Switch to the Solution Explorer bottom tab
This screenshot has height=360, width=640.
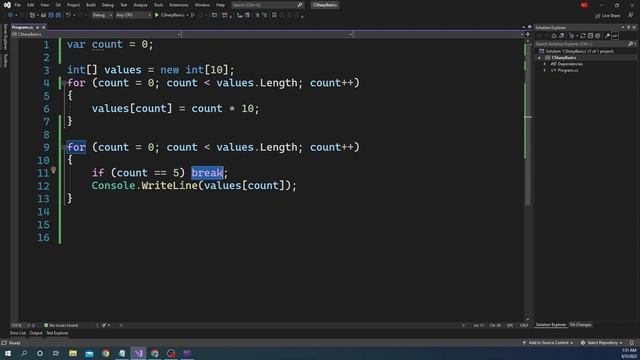[551, 325]
